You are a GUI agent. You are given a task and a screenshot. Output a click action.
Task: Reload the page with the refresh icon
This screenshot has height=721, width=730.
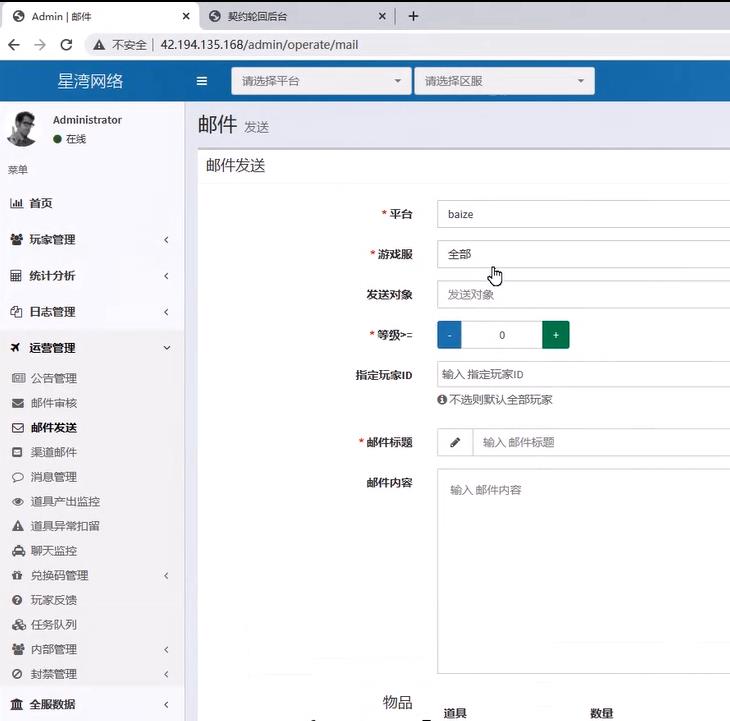(x=66, y=45)
